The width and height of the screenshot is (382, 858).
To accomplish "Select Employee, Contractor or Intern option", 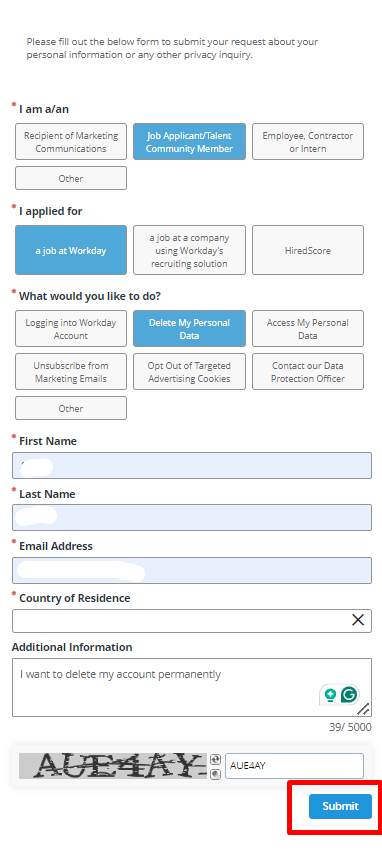I will [x=308, y=142].
